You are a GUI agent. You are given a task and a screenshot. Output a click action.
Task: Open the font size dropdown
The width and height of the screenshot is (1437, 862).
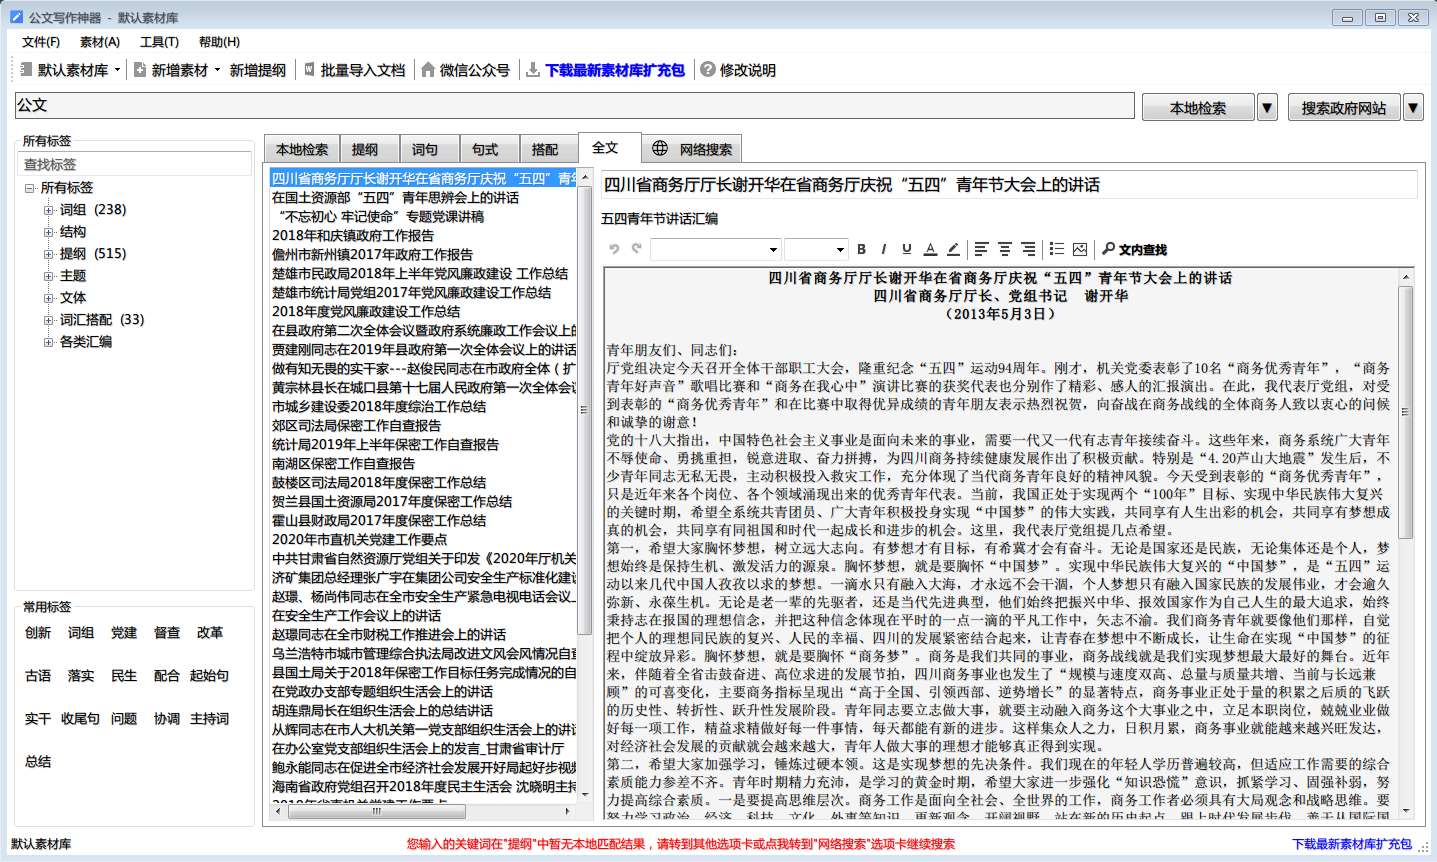click(x=841, y=250)
